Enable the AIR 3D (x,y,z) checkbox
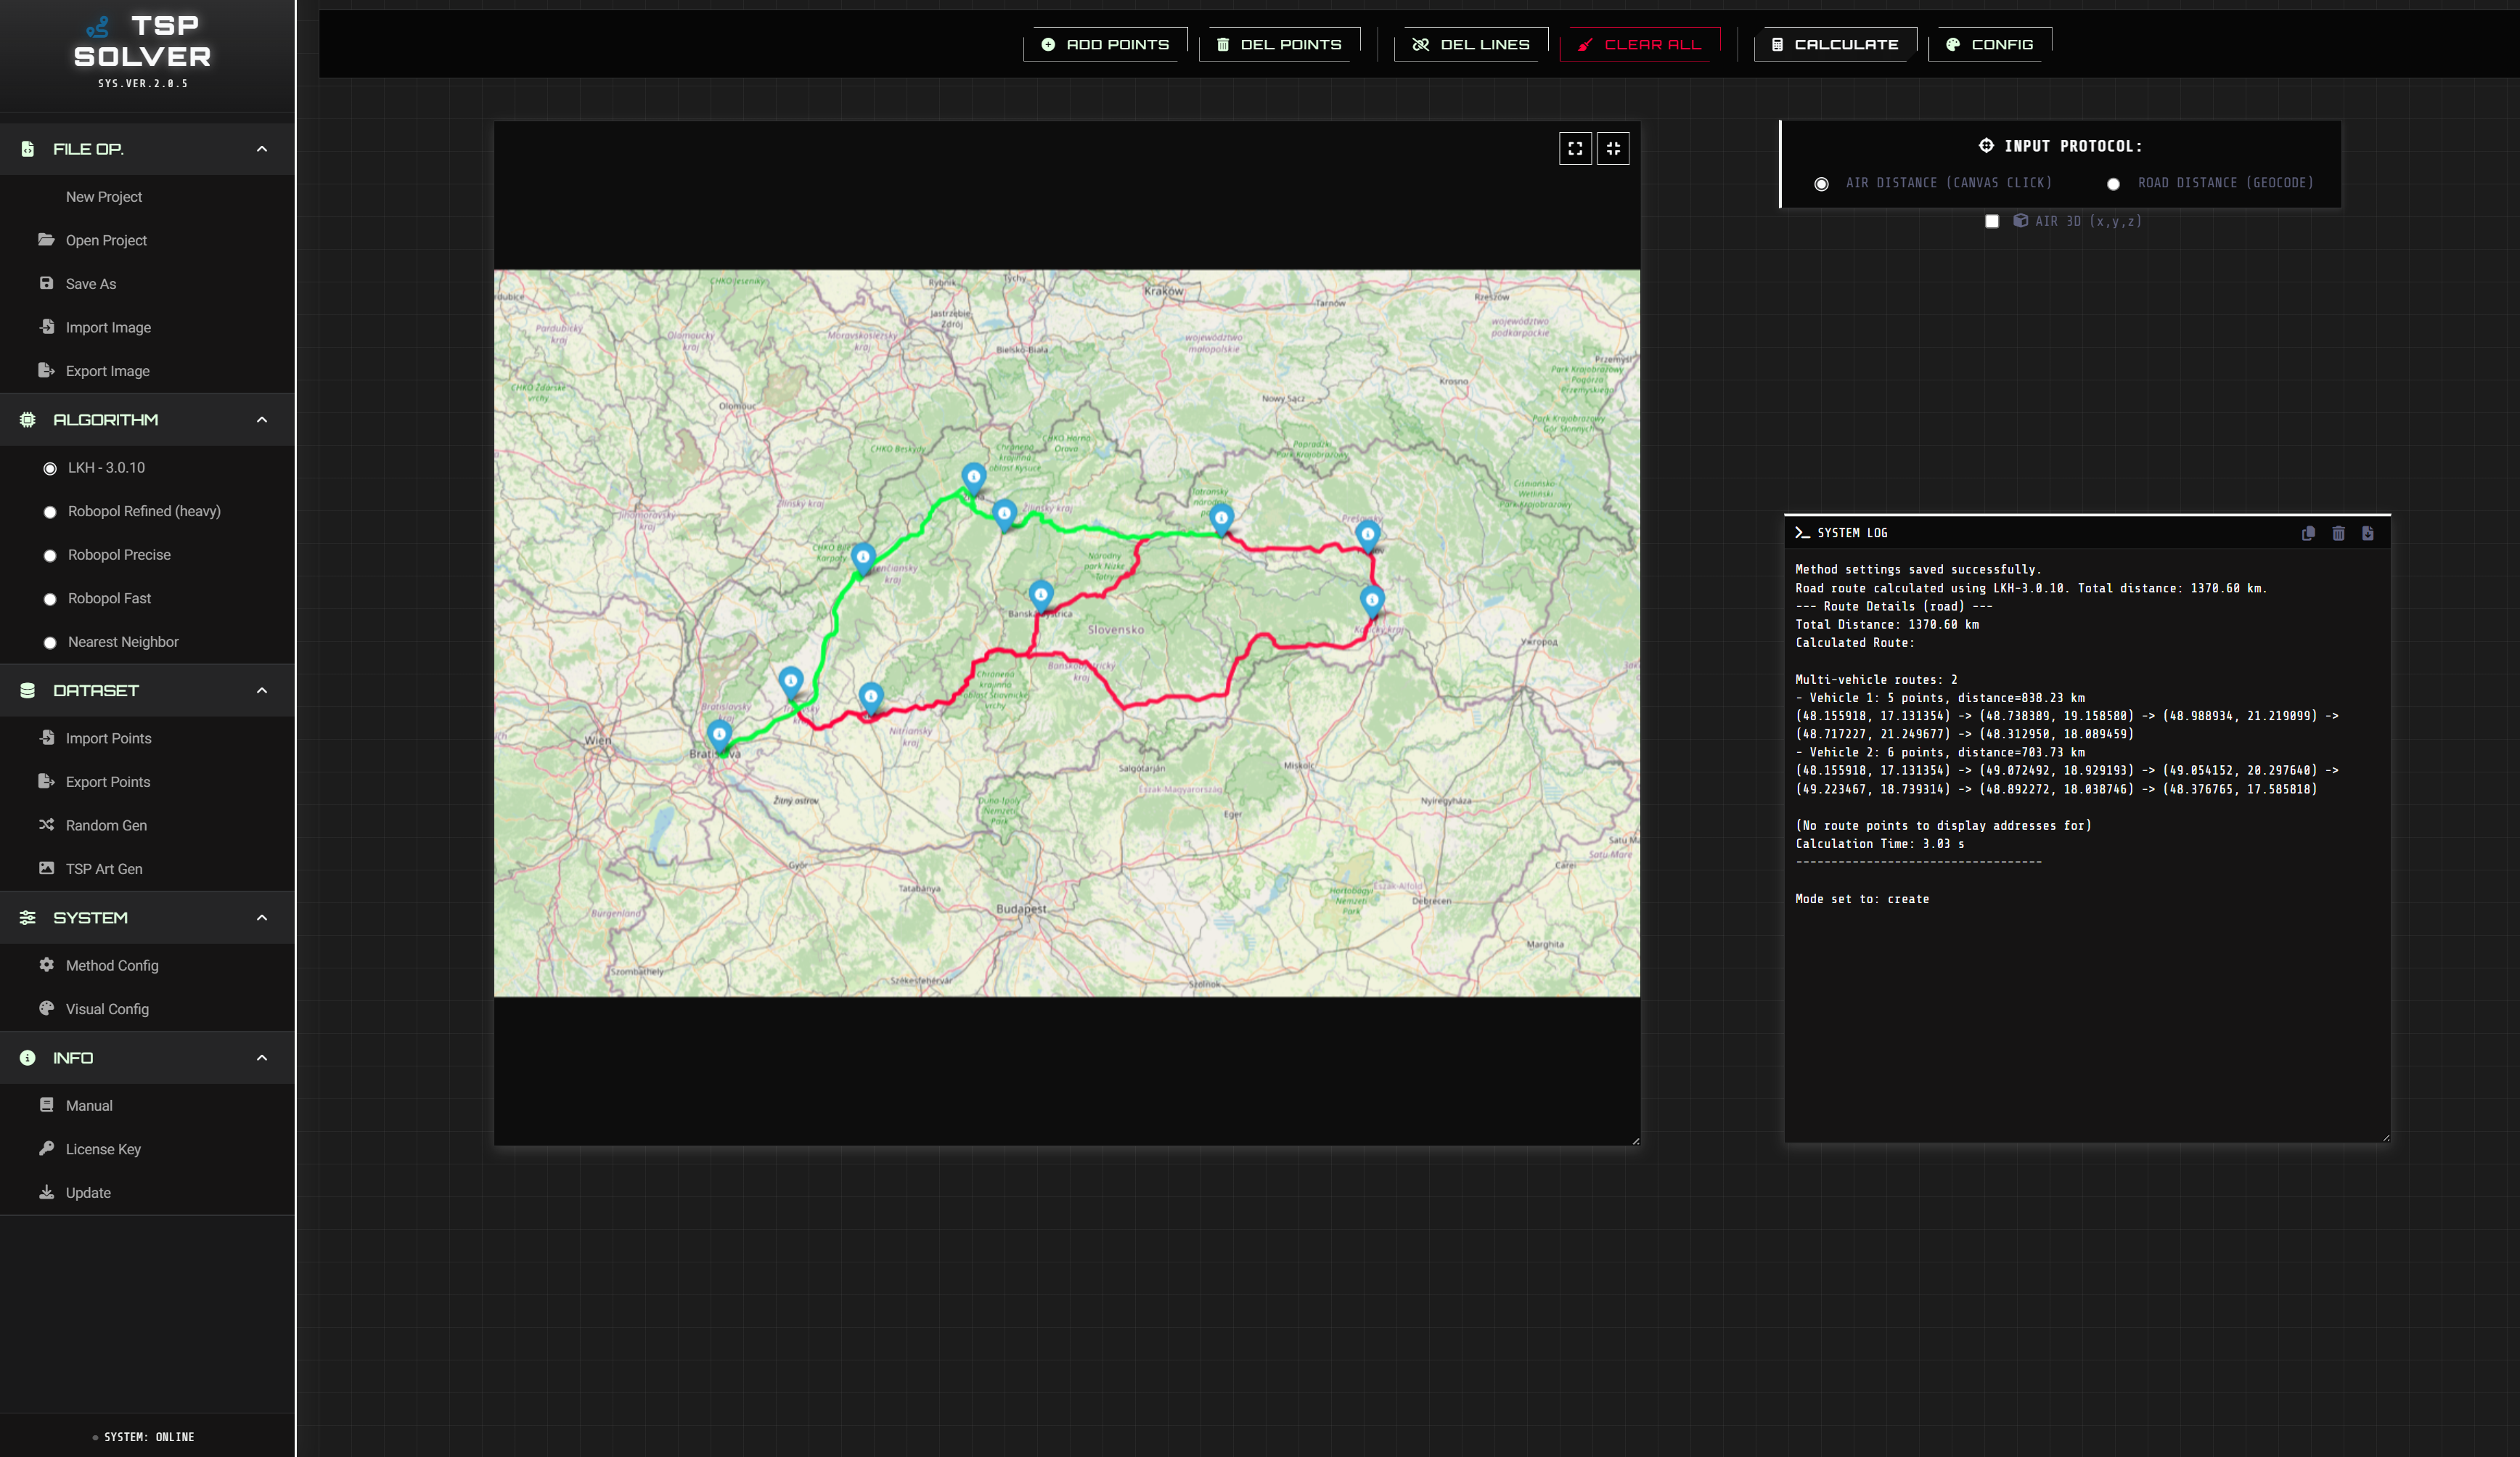This screenshot has width=2520, height=1457. (1992, 221)
